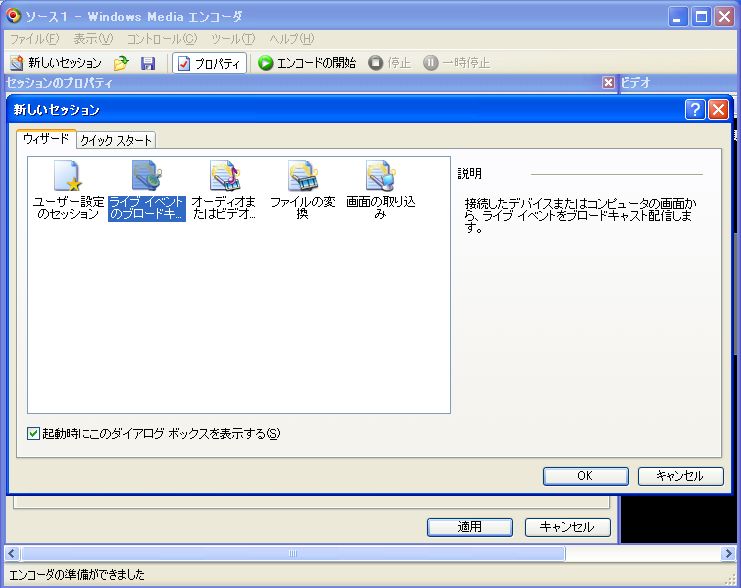The image size is (741, 588).
Task: Select the ユーザー設定のセッション wizard icon
Action: coord(67,177)
